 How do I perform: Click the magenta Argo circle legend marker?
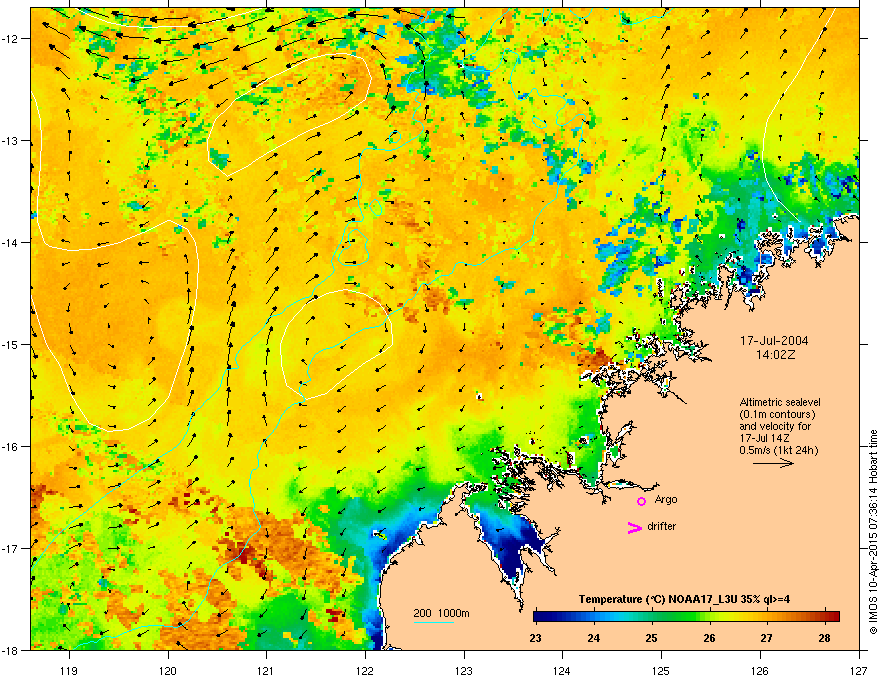pos(641,501)
